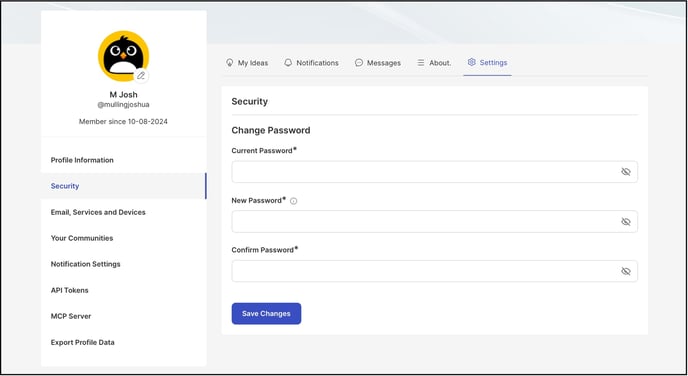
Task: Reveal the Confirm Password entry
Action: point(626,271)
